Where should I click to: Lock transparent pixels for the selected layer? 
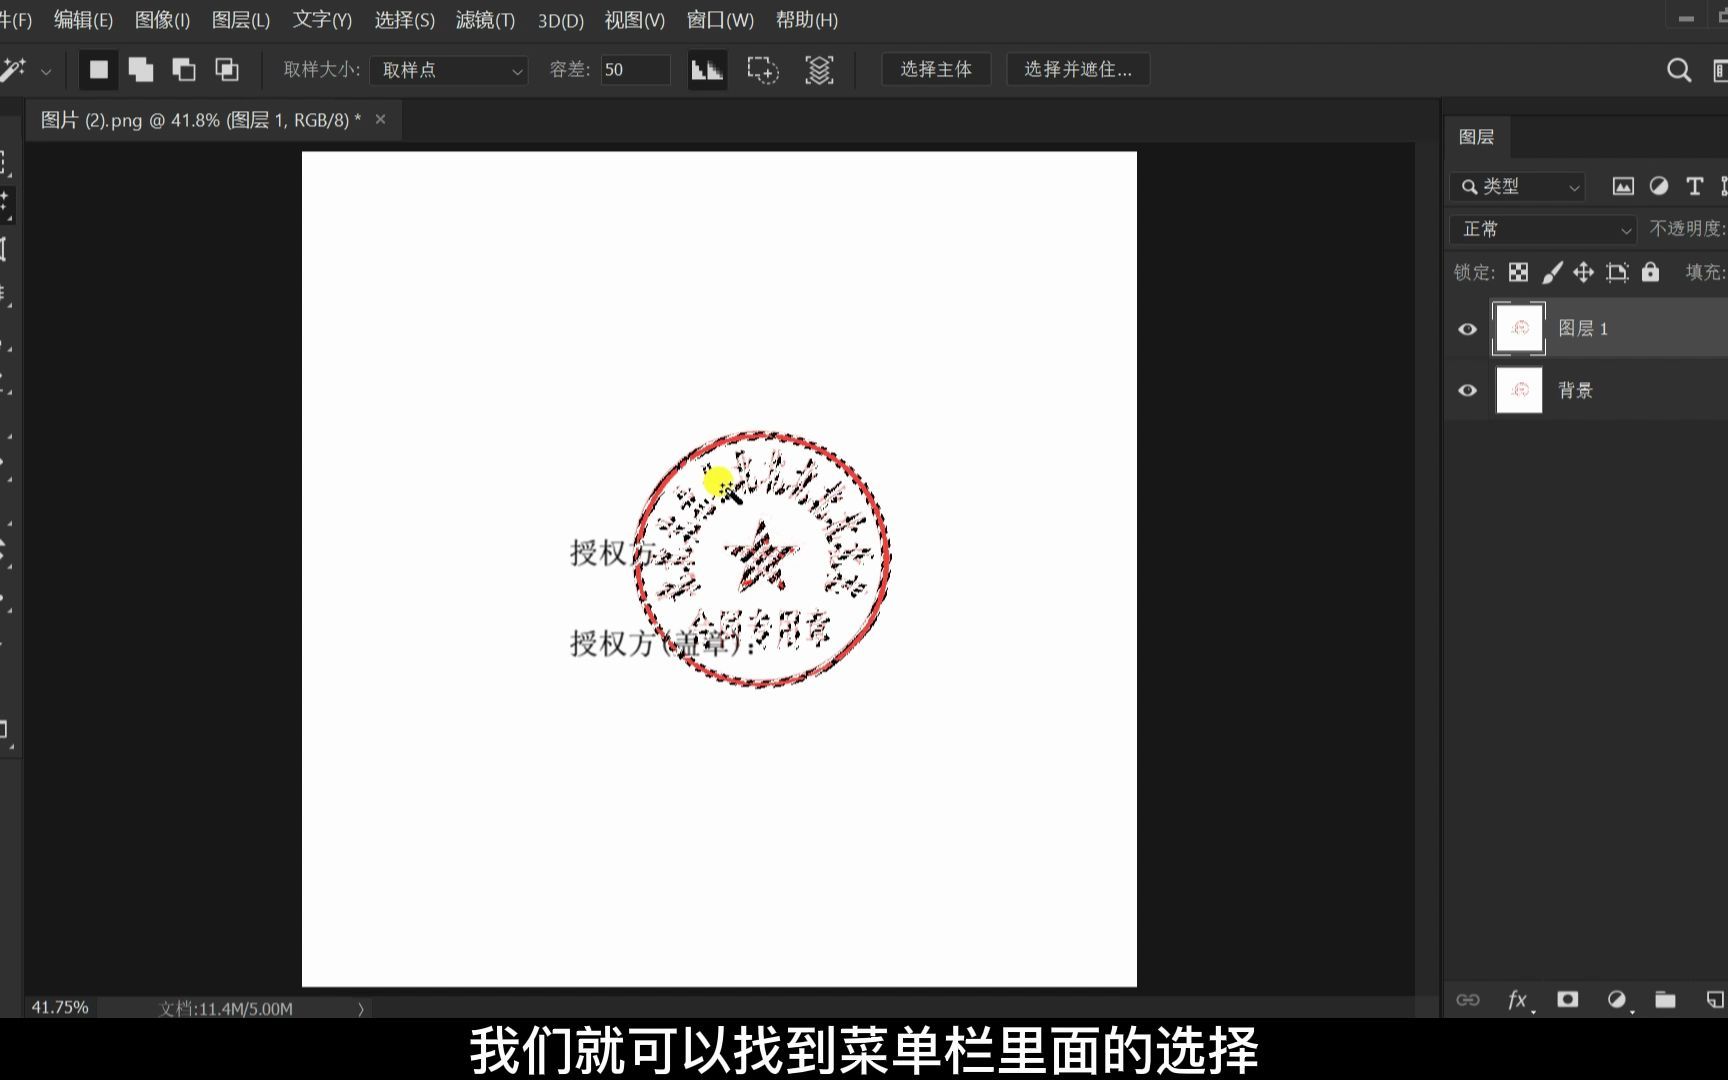click(x=1518, y=272)
